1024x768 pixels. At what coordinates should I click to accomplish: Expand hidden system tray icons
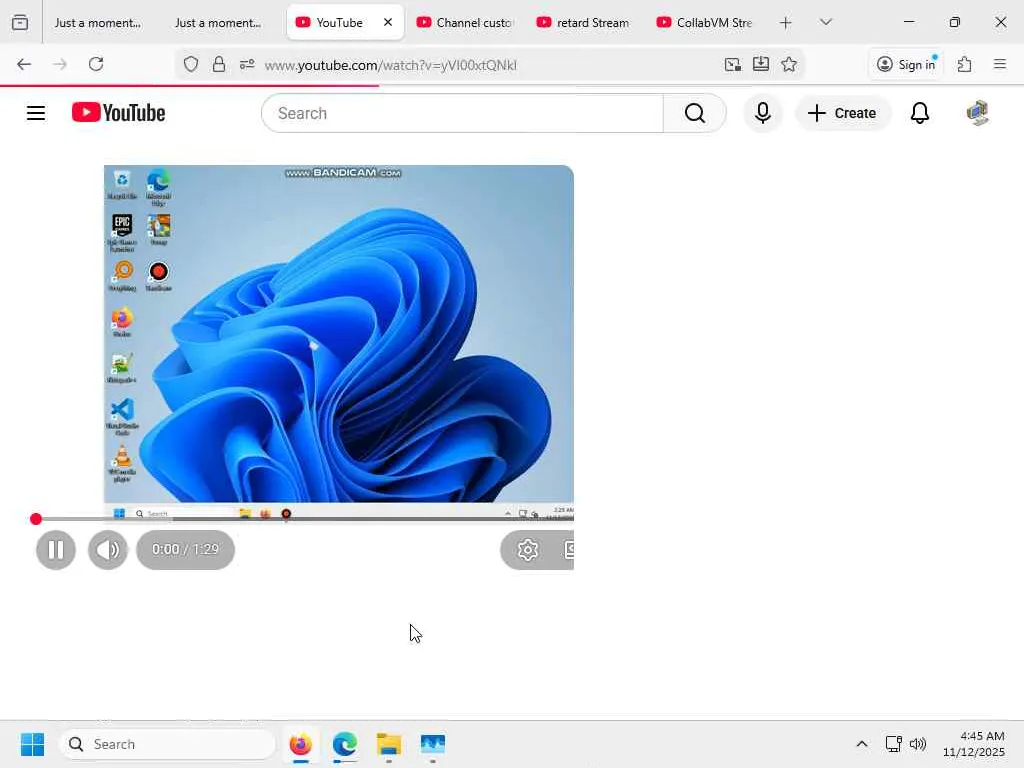(862, 744)
